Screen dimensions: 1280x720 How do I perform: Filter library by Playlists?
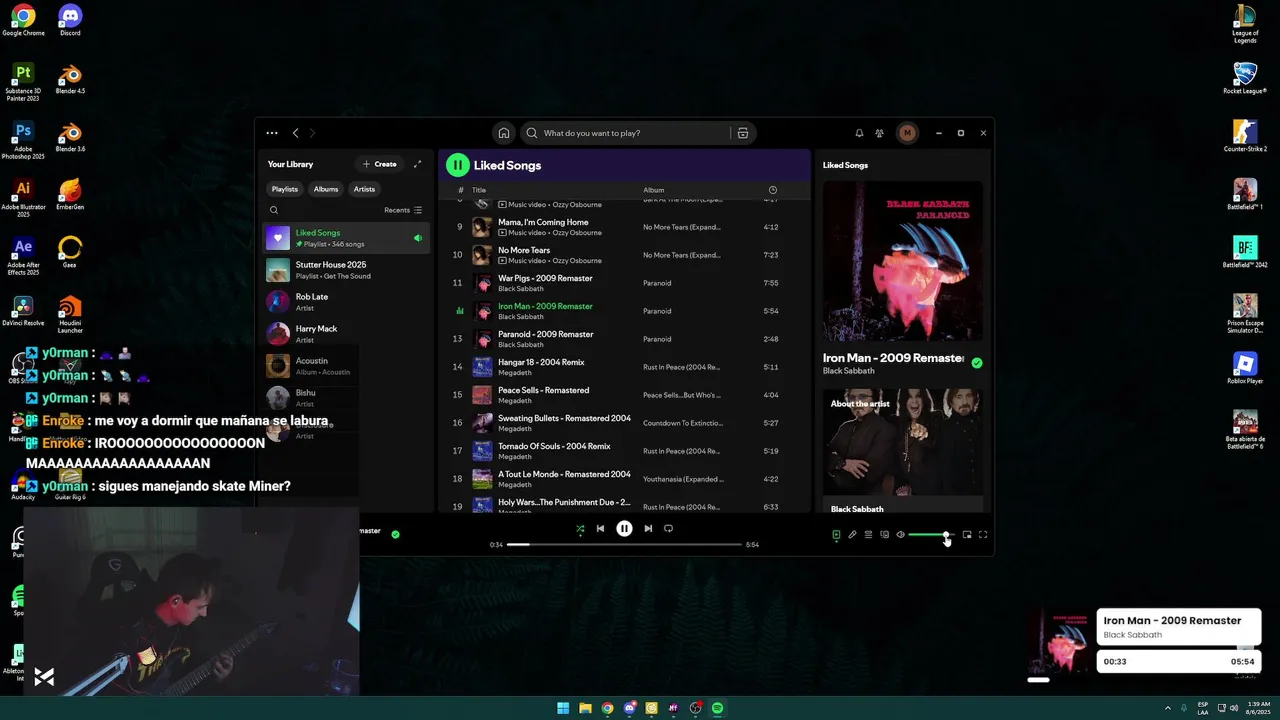point(285,189)
